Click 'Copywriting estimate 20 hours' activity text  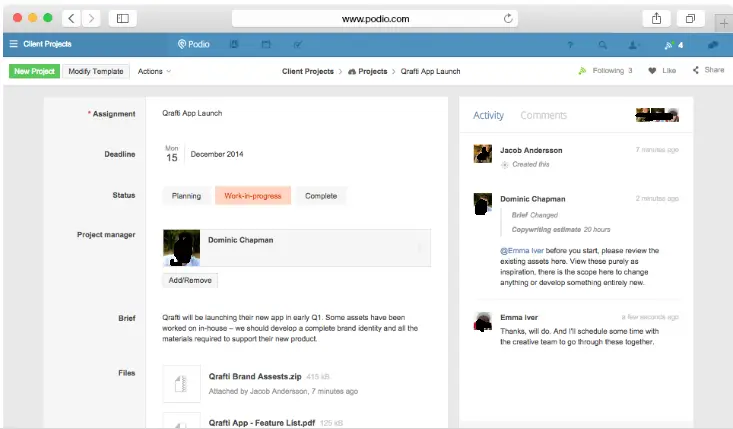[561, 229]
